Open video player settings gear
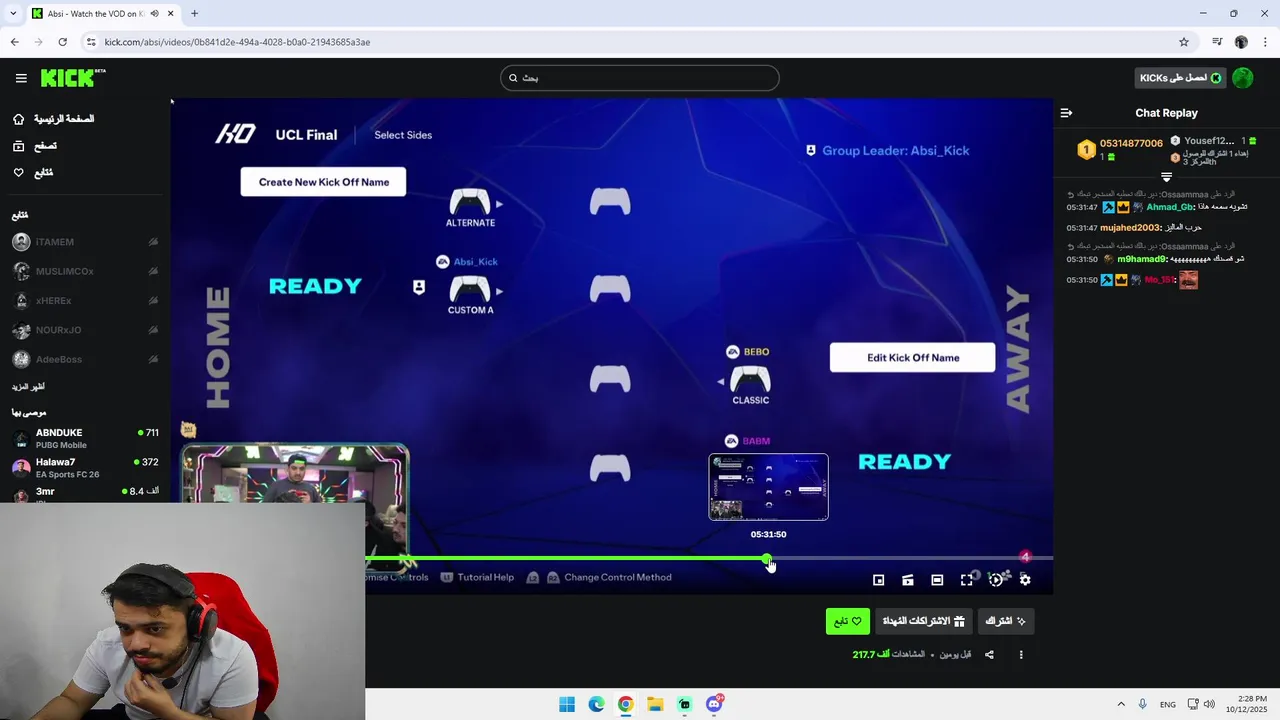The width and height of the screenshot is (1280, 720). pos(1025,580)
